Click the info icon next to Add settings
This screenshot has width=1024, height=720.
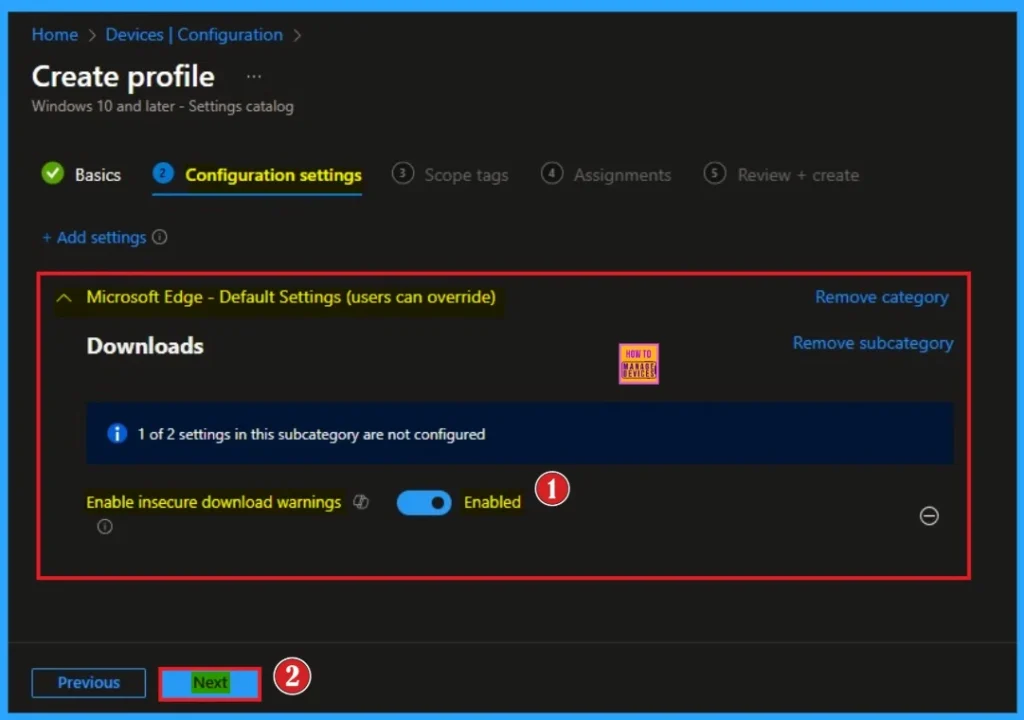tap(160, 237)
